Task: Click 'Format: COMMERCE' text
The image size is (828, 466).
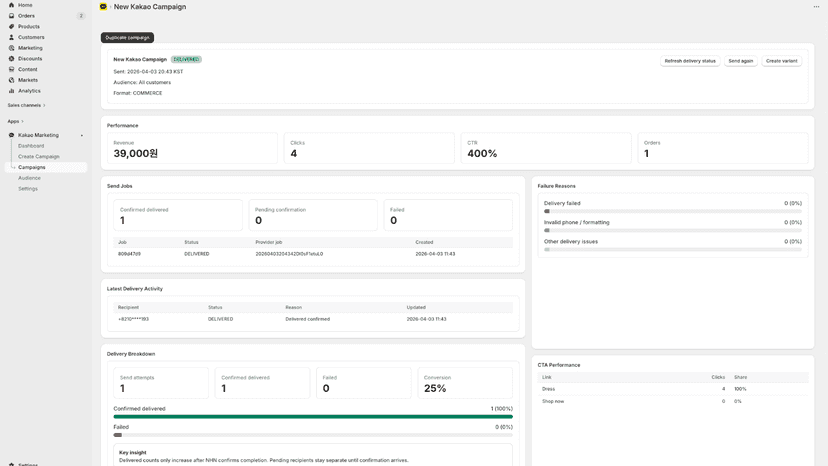Action: [x=138, y=93]
